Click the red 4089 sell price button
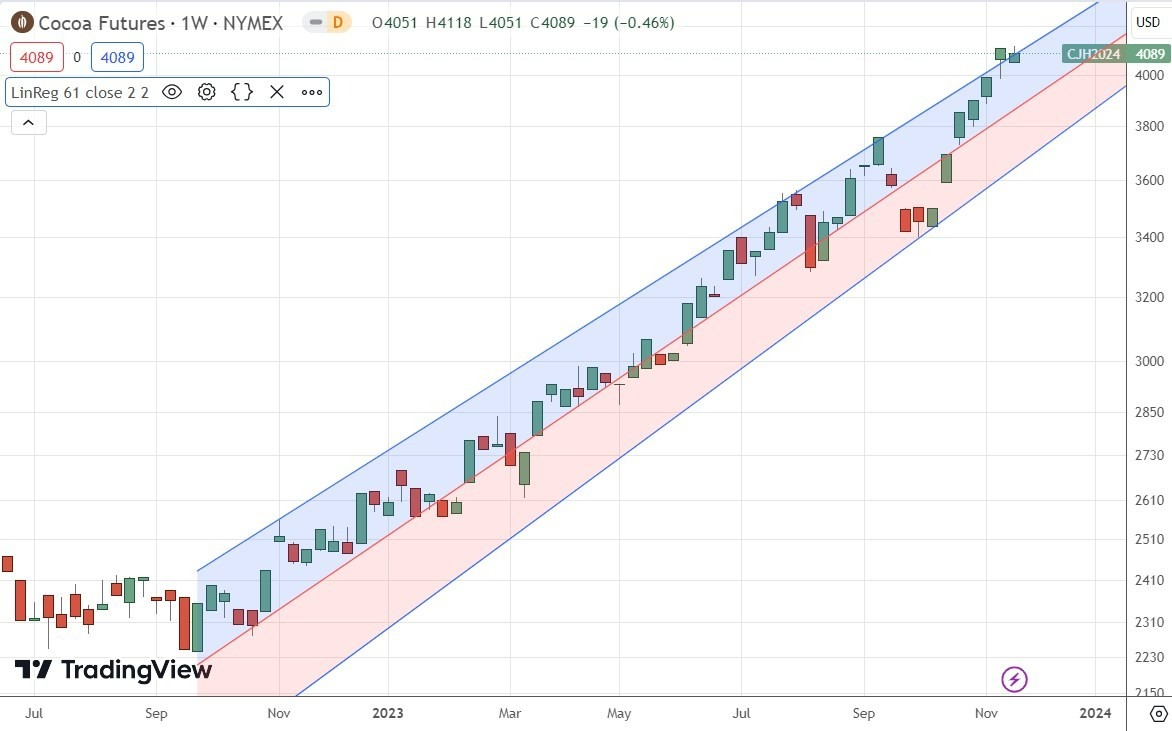Screen dimensions: 1172x731 pyautogui.click(x=37, y=57)
